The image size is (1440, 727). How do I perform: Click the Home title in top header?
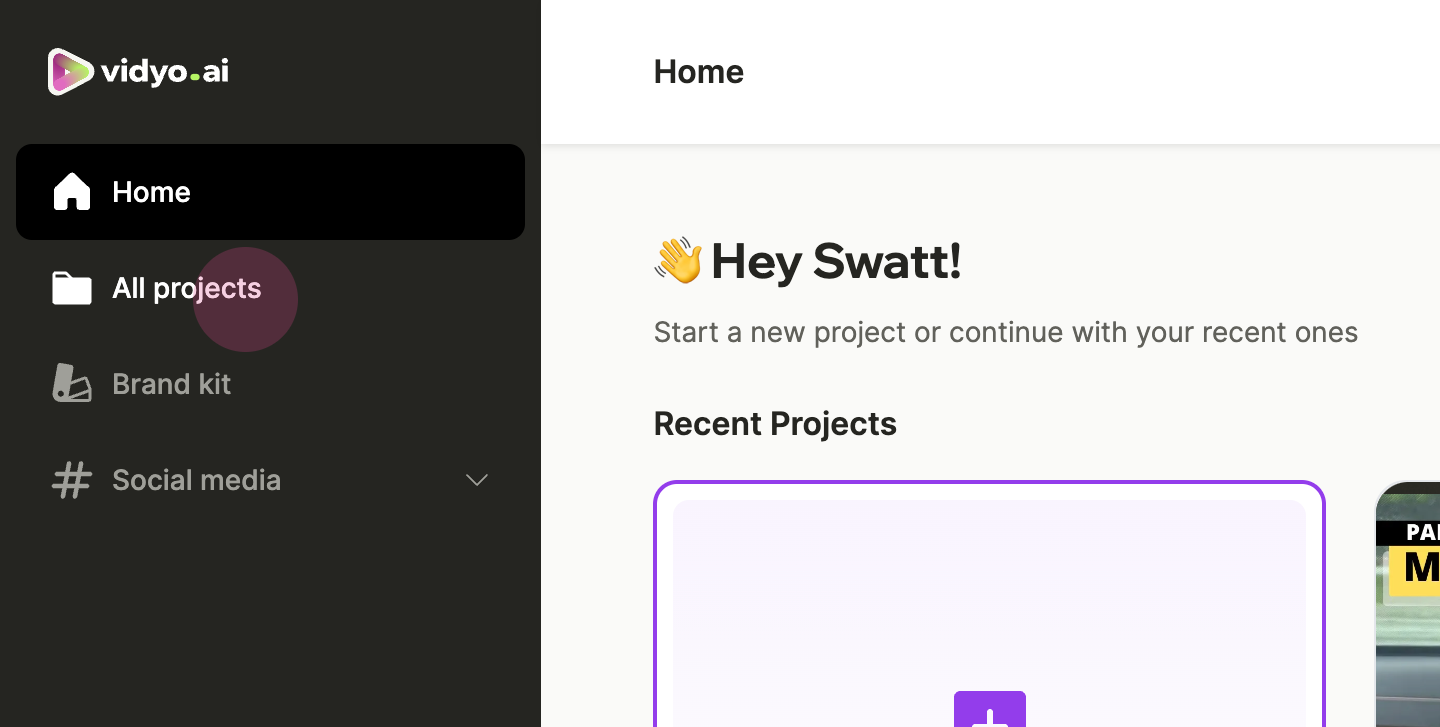tap(699, 72)
